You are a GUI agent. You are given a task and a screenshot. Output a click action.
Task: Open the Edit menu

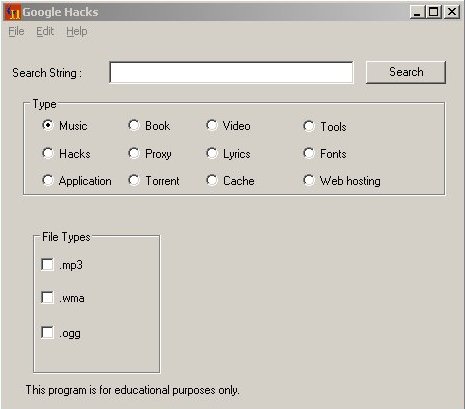coord(45,31)
